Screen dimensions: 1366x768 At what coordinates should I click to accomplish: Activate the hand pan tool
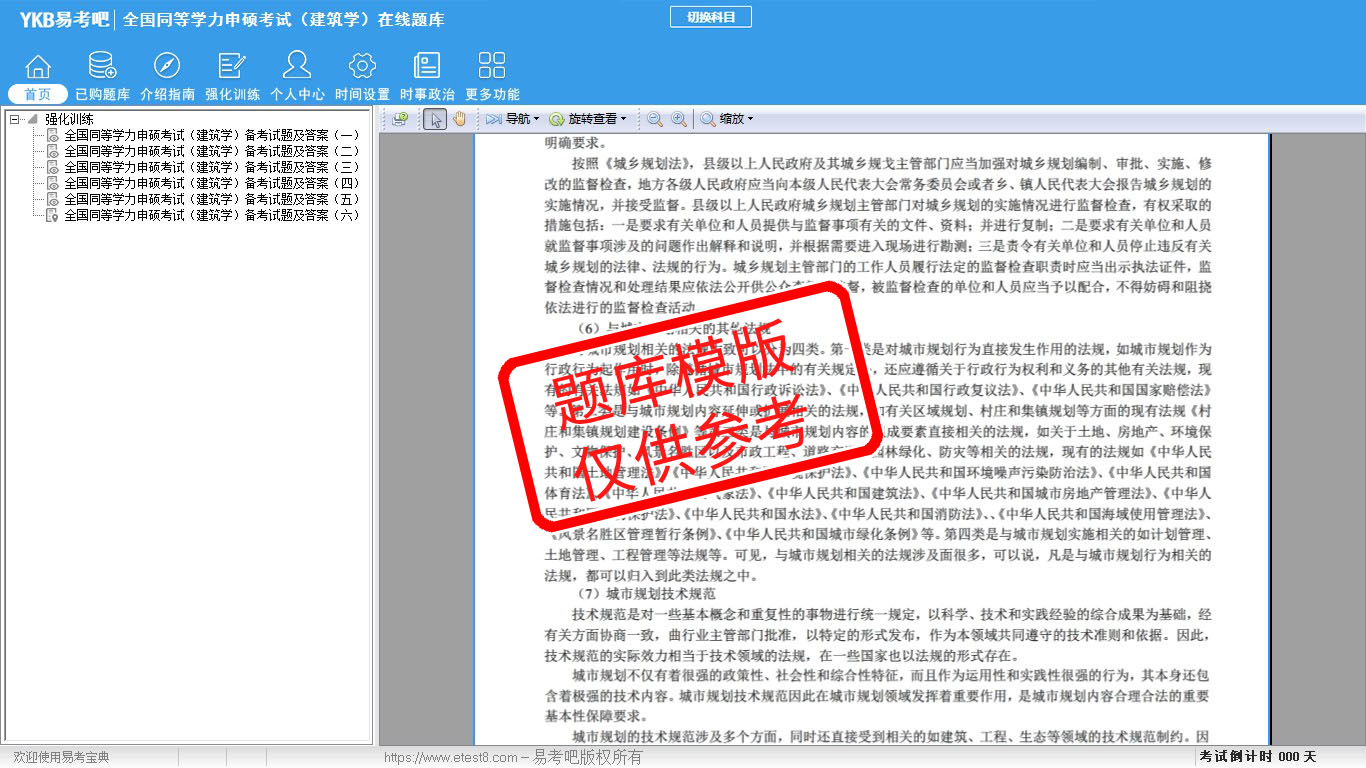click(459, 119)
